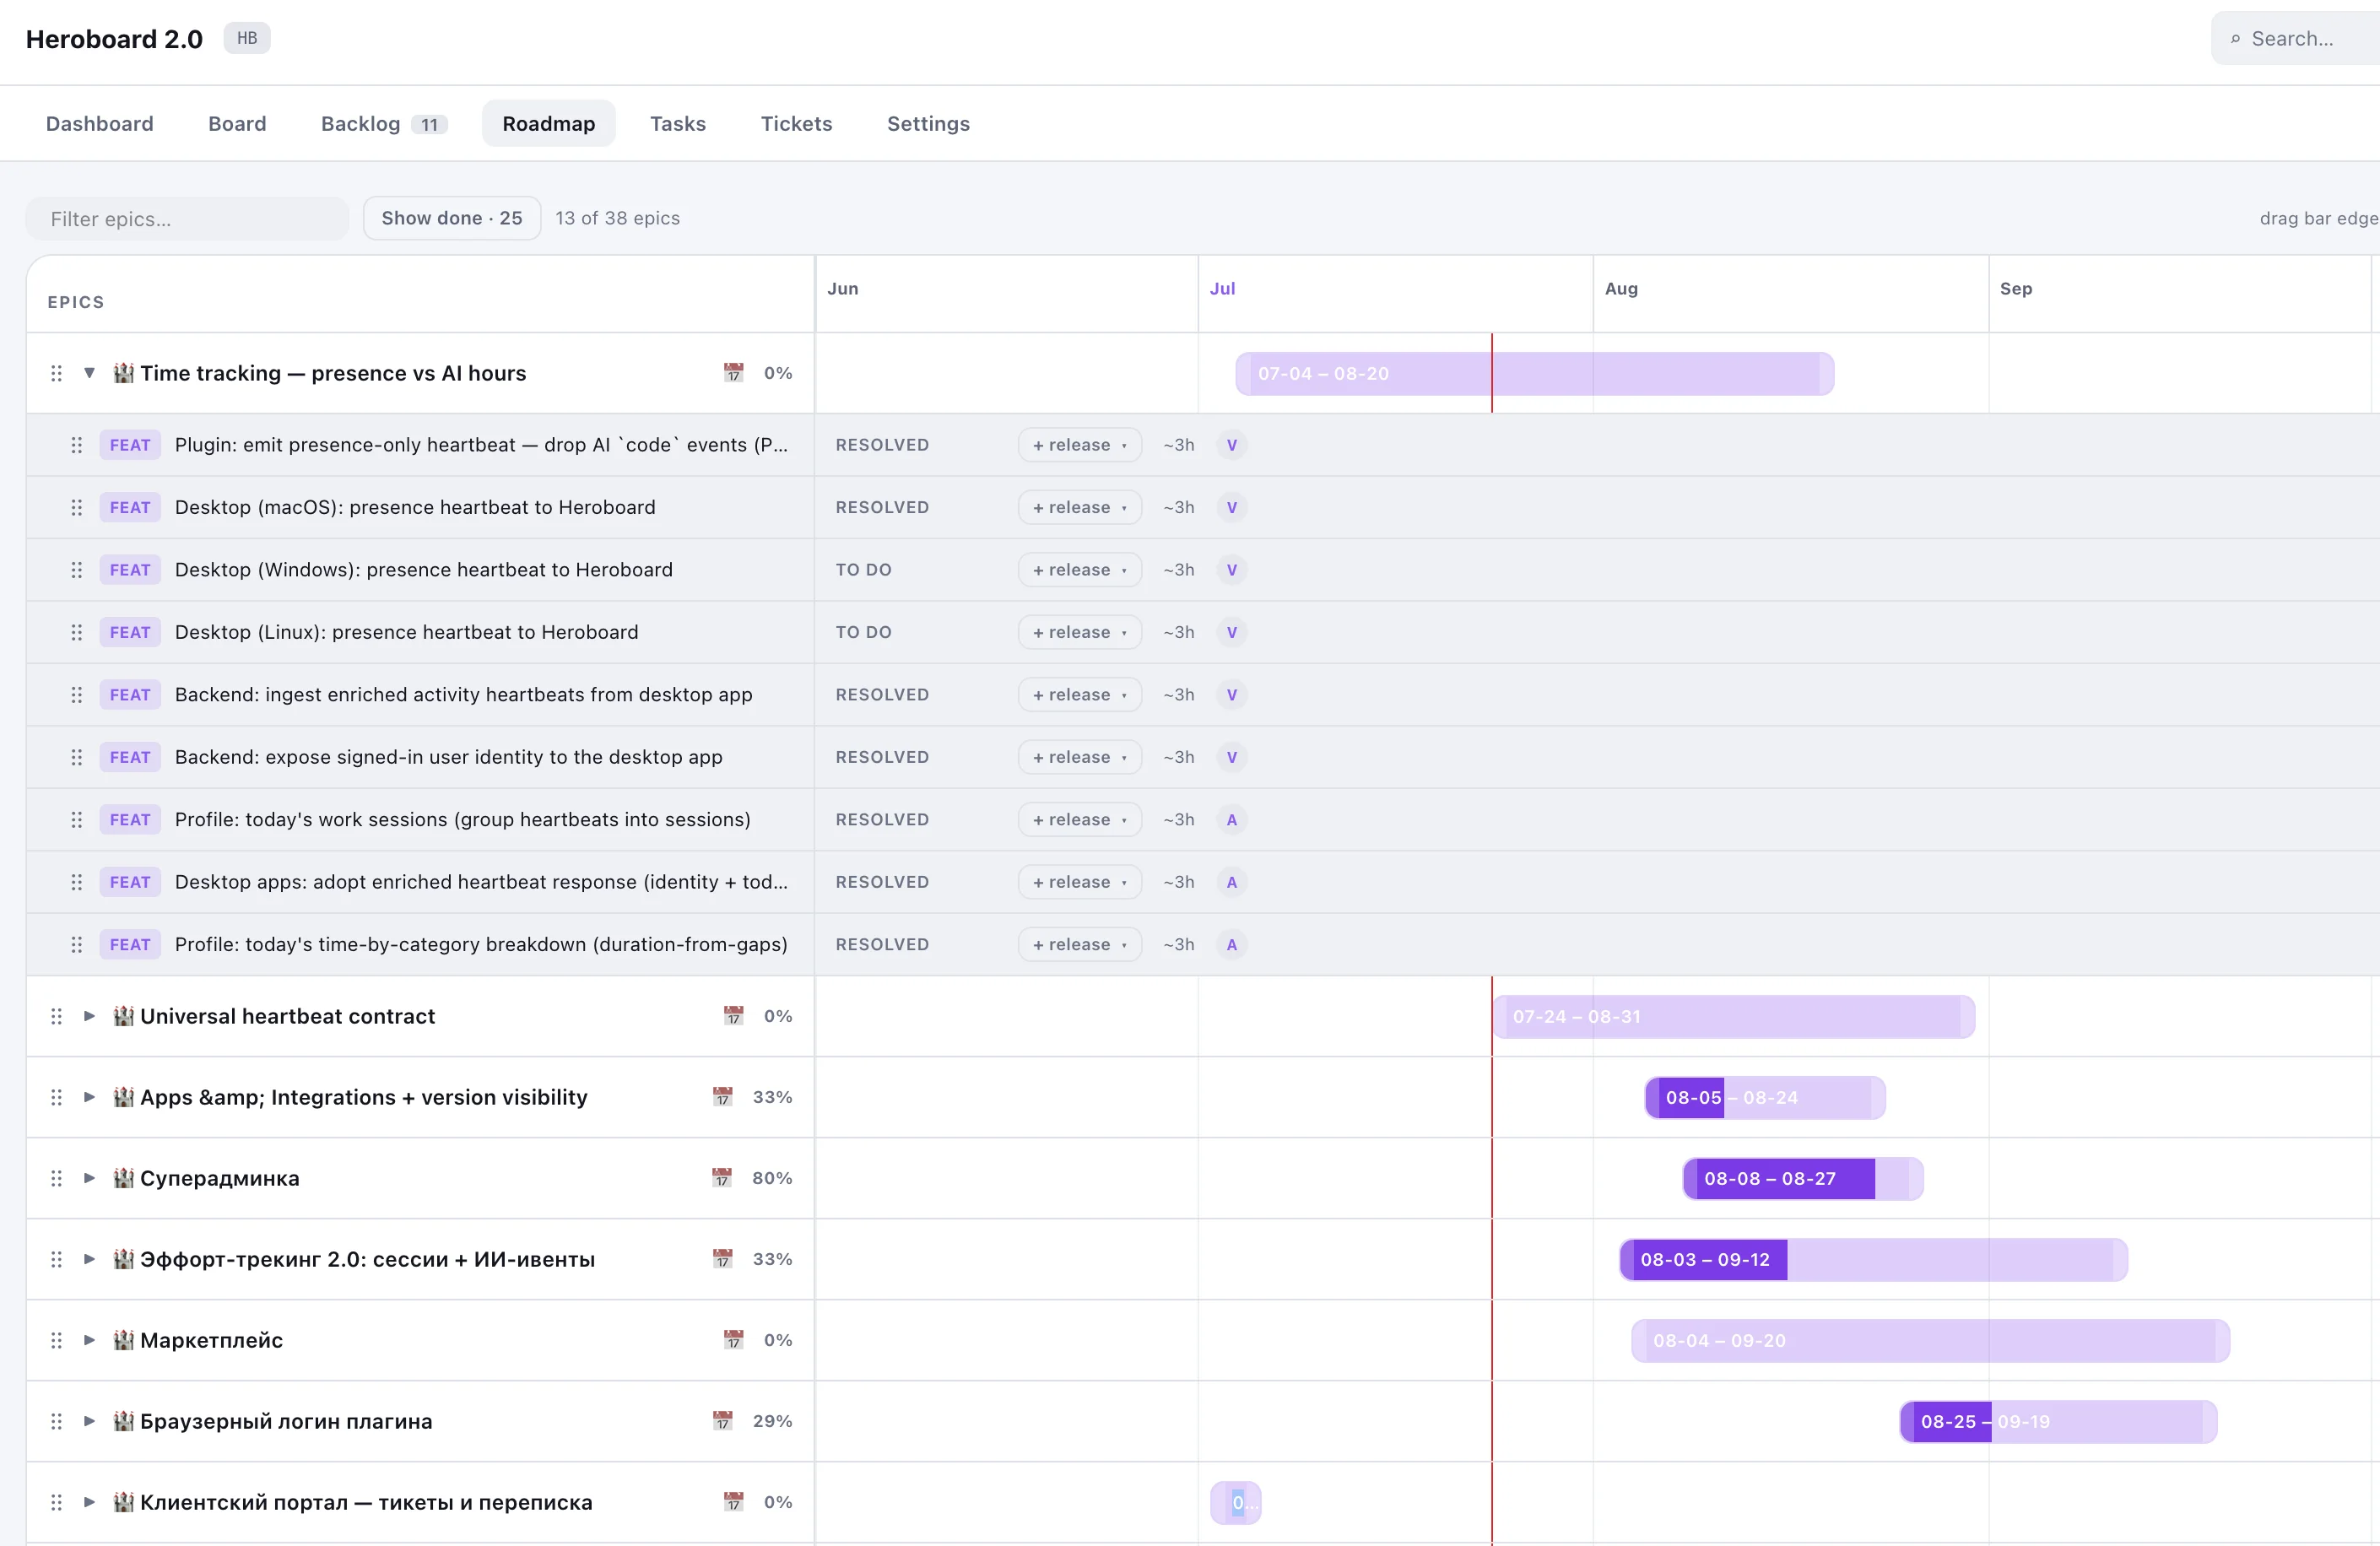Go to the Tasks tab
This screenshot has height=1546, width=2380.
(x=678, y=123)
